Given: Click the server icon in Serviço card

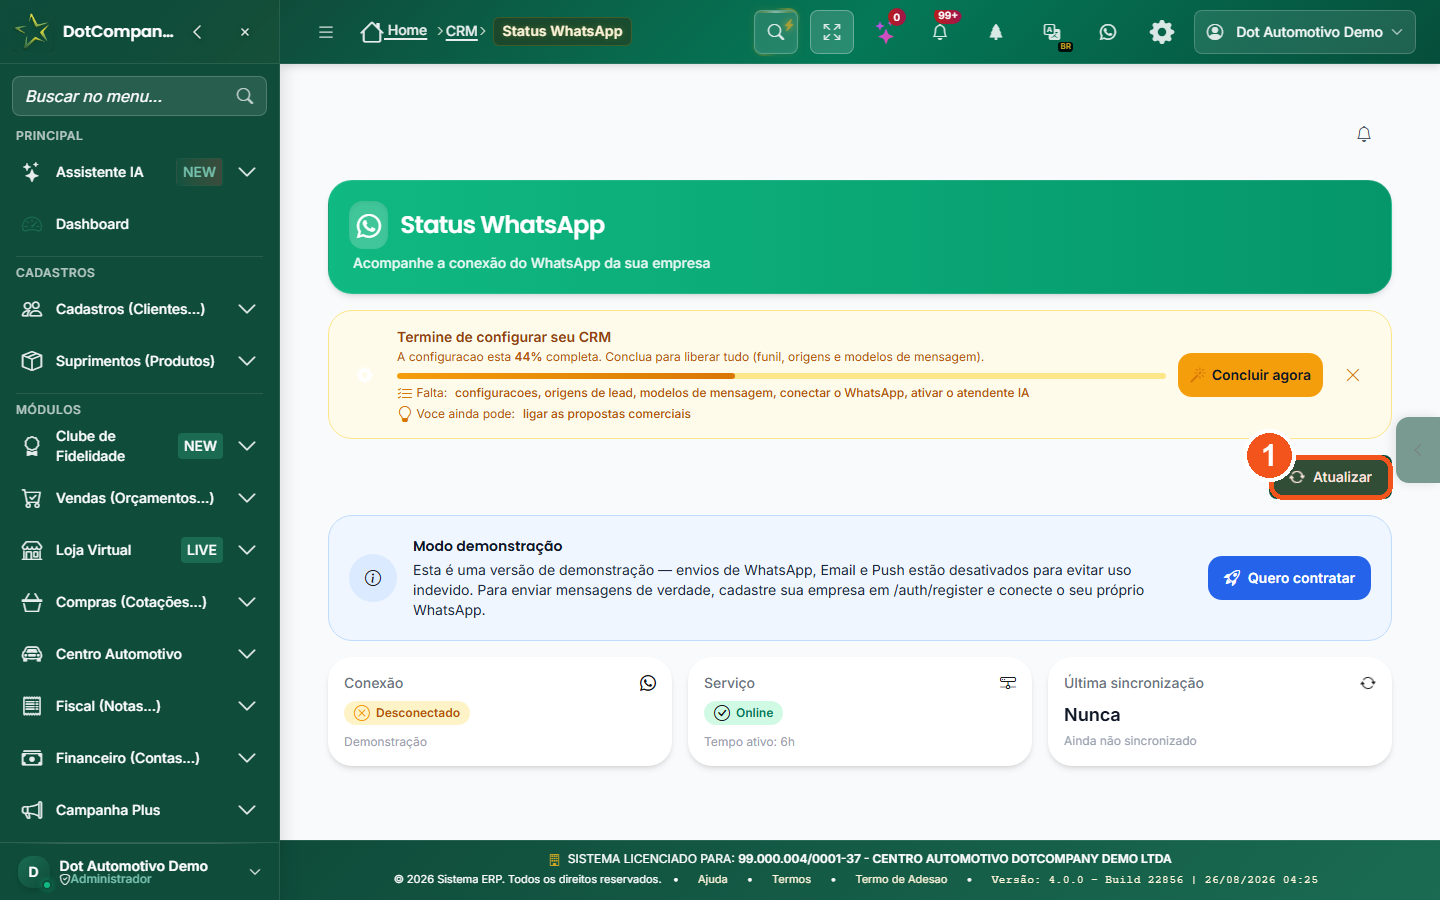Looking at the screenshot, I should [1008, 683].
